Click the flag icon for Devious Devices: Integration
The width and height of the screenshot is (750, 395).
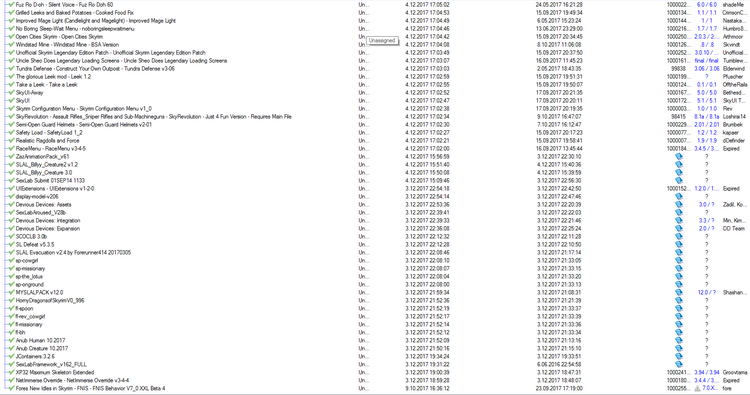coord(679,220)
